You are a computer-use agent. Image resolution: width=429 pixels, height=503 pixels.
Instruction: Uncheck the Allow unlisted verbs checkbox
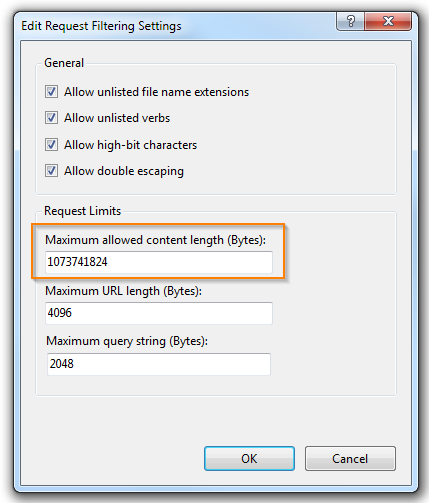[x=51, y=118]
